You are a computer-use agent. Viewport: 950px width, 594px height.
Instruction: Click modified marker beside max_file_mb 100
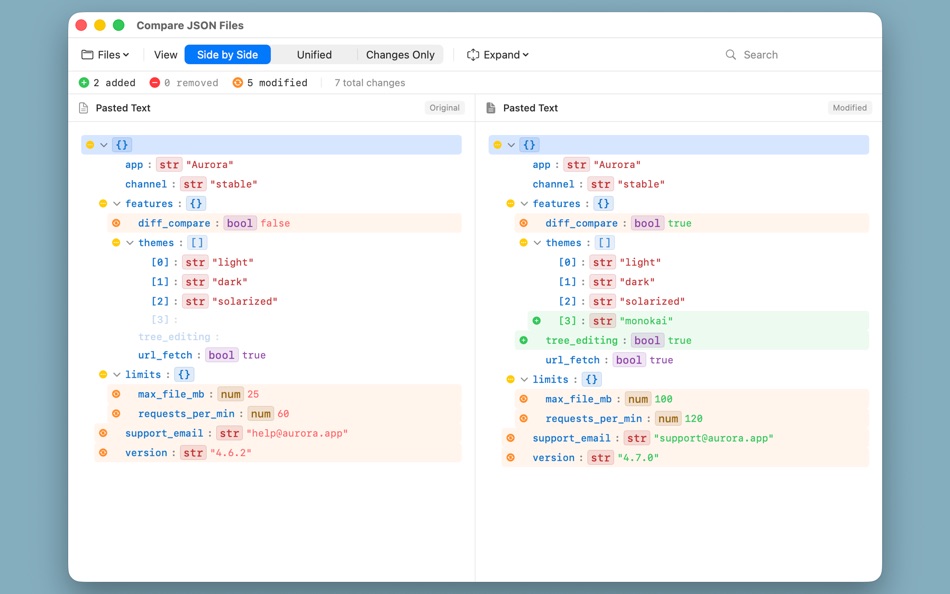(523, 399)
